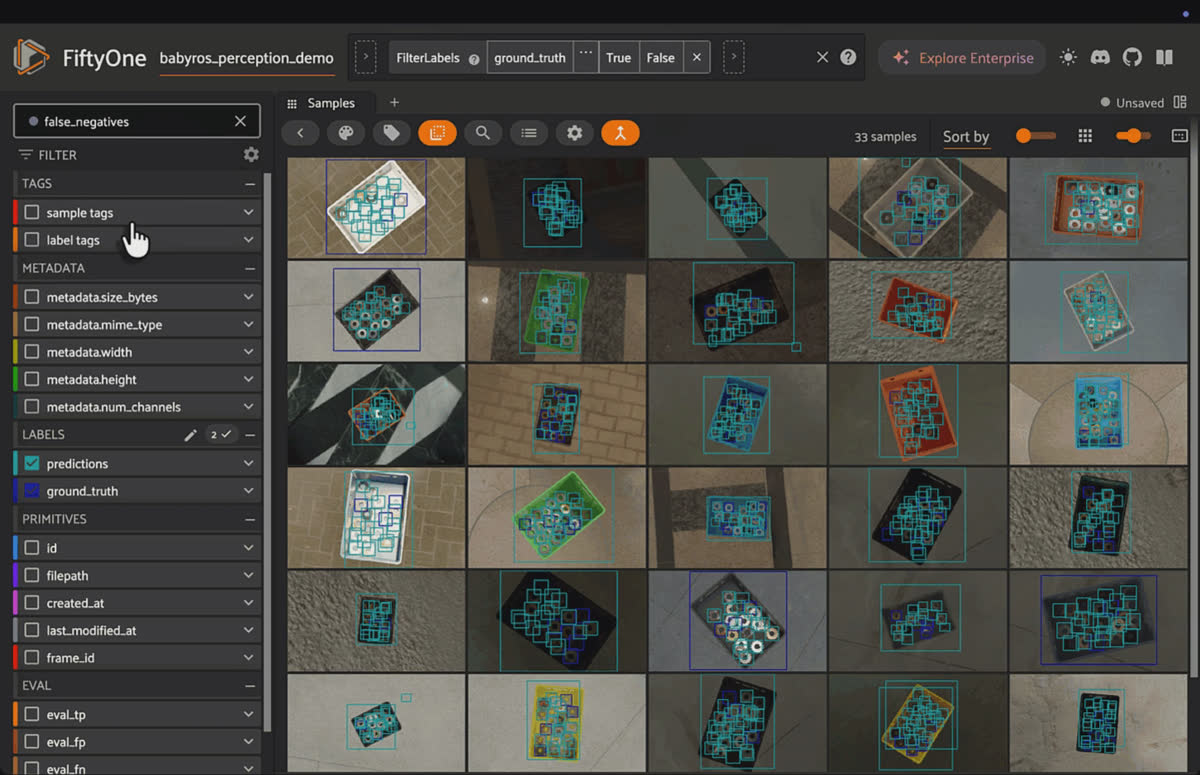
Task: Click the grid layout icon near Sort by
Action: tap(1085, 136)
